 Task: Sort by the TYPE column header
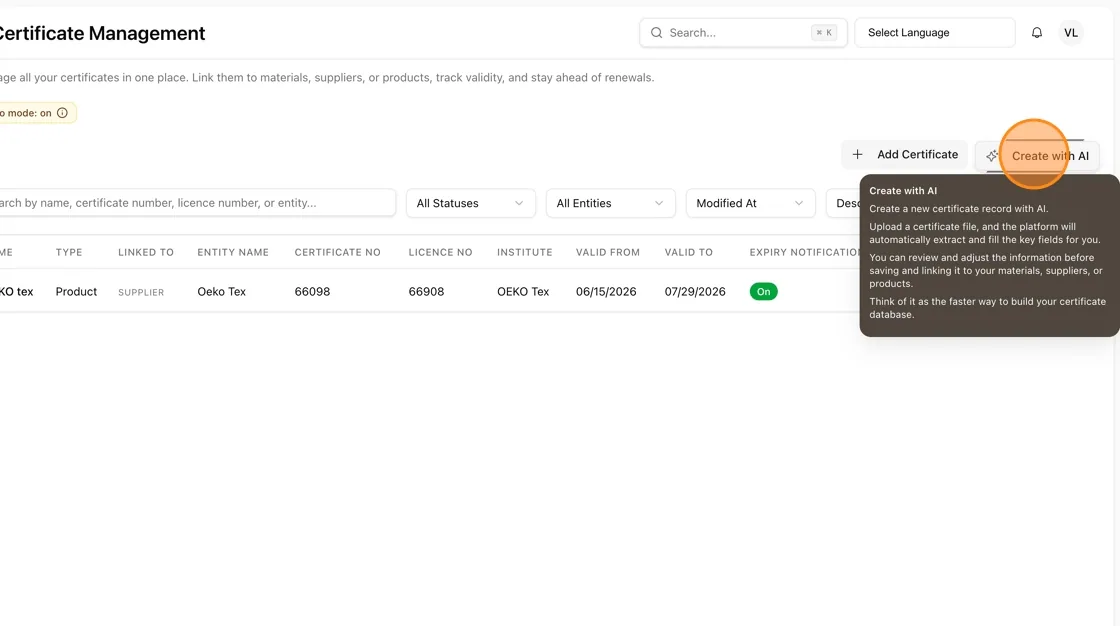click(x=69, y=252)
